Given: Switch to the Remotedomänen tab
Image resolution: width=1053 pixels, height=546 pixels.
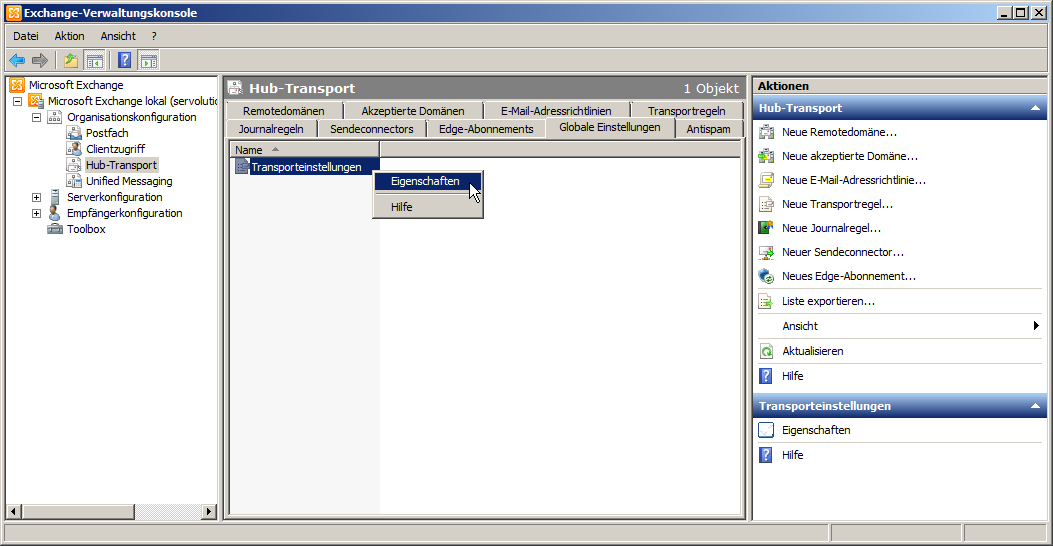Looking at the screenshot, I should point(284,111).
